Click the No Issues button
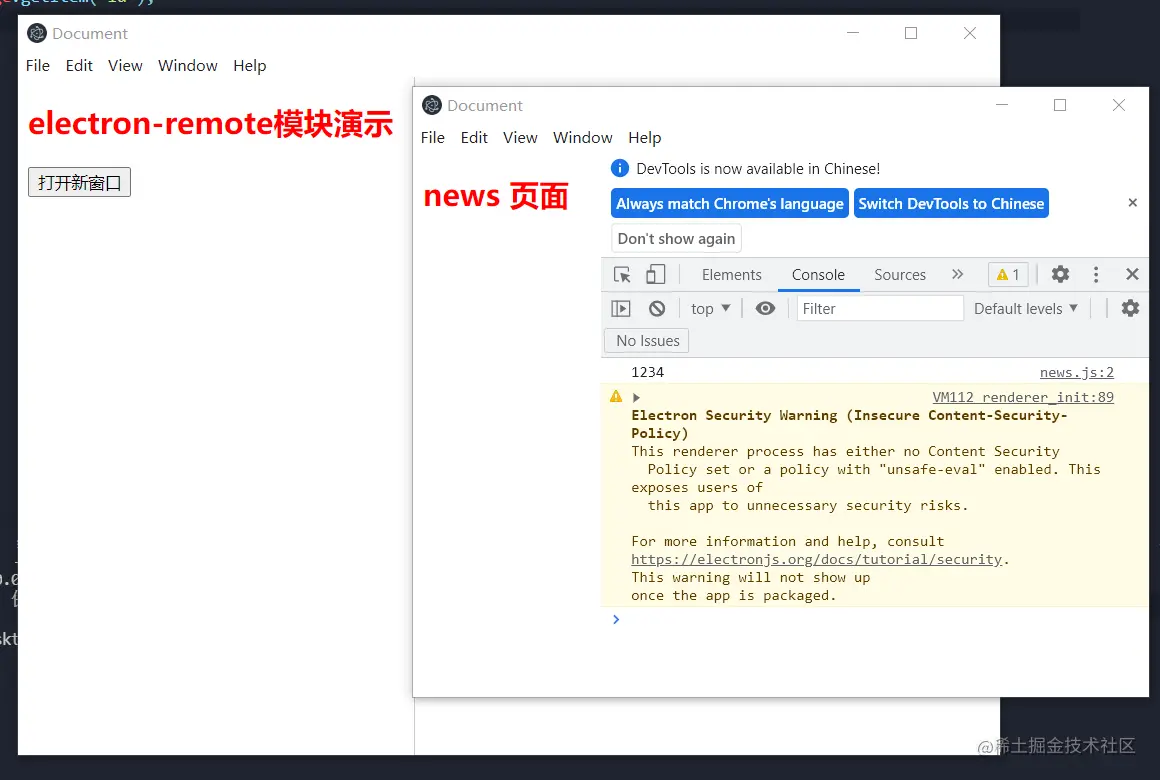 pos(647,341)
